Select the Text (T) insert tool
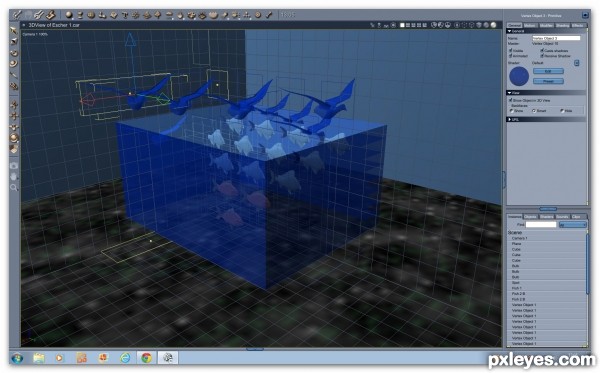The height and width of the screenshot is (373, 600). [125, 15]
